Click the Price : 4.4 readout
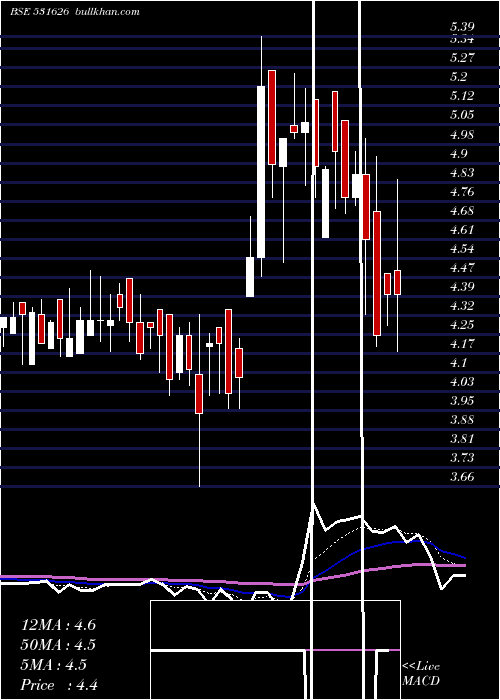The height and width of the screenshot is (700, 500). (59, 685)
